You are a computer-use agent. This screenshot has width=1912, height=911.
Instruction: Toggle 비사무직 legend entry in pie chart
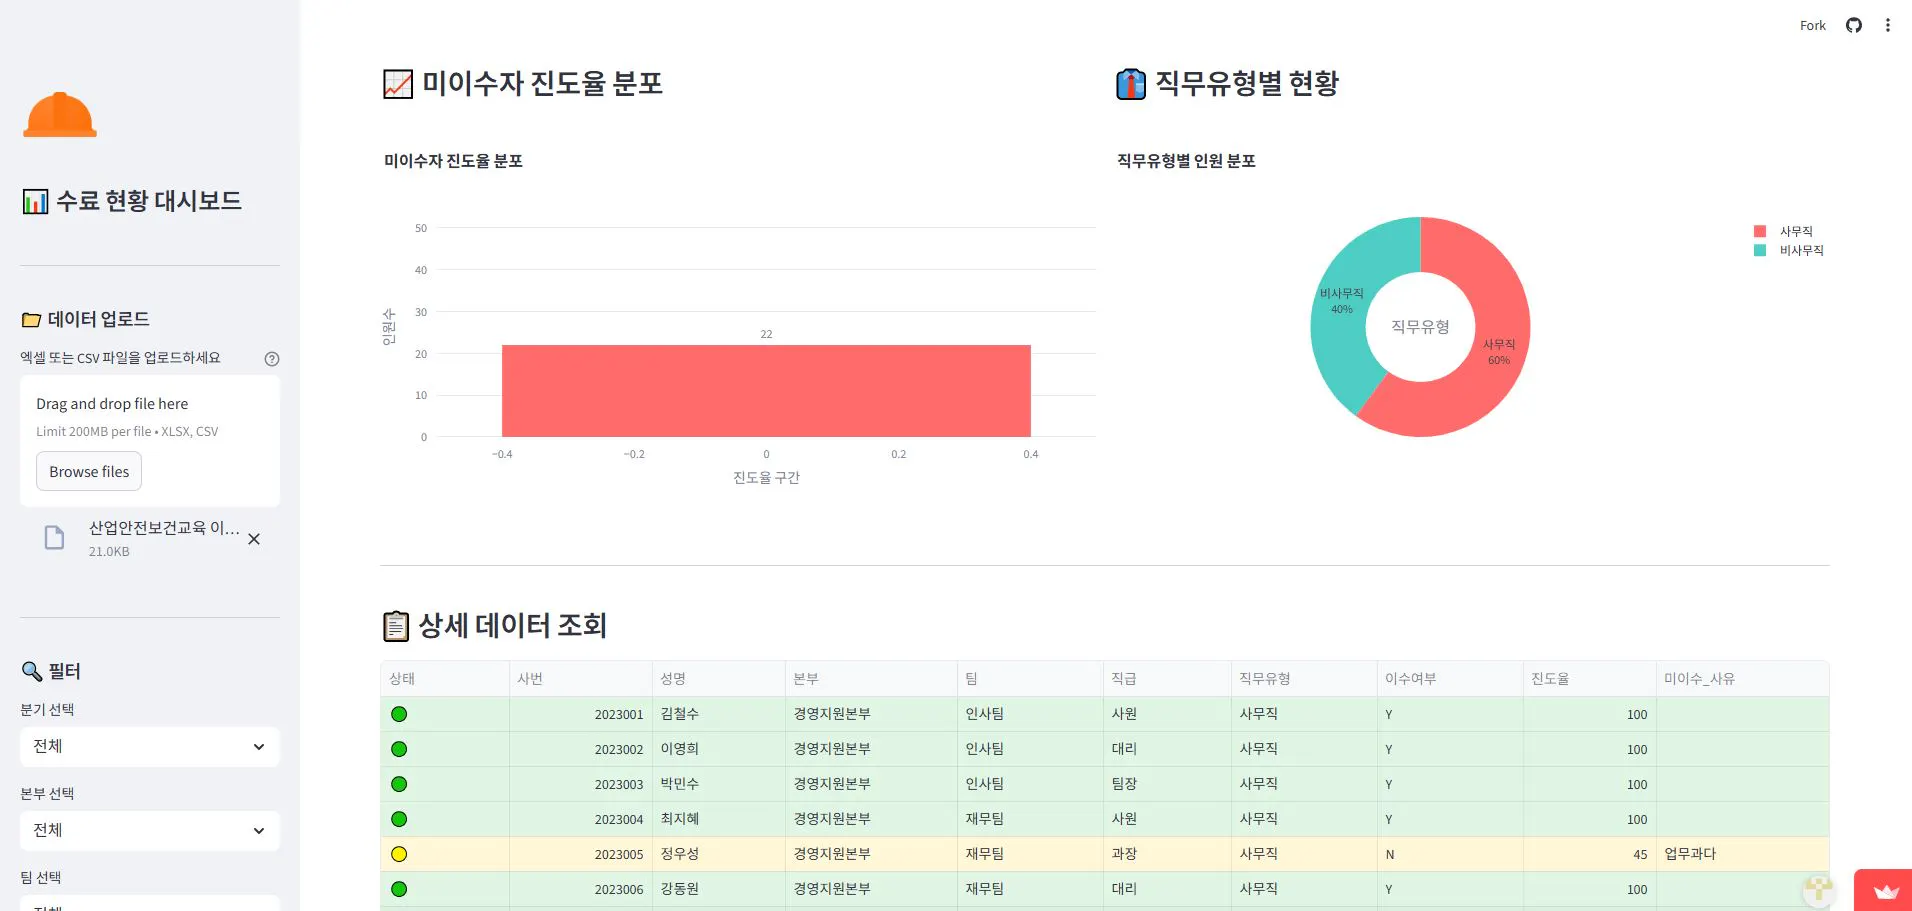[1789, 250]
